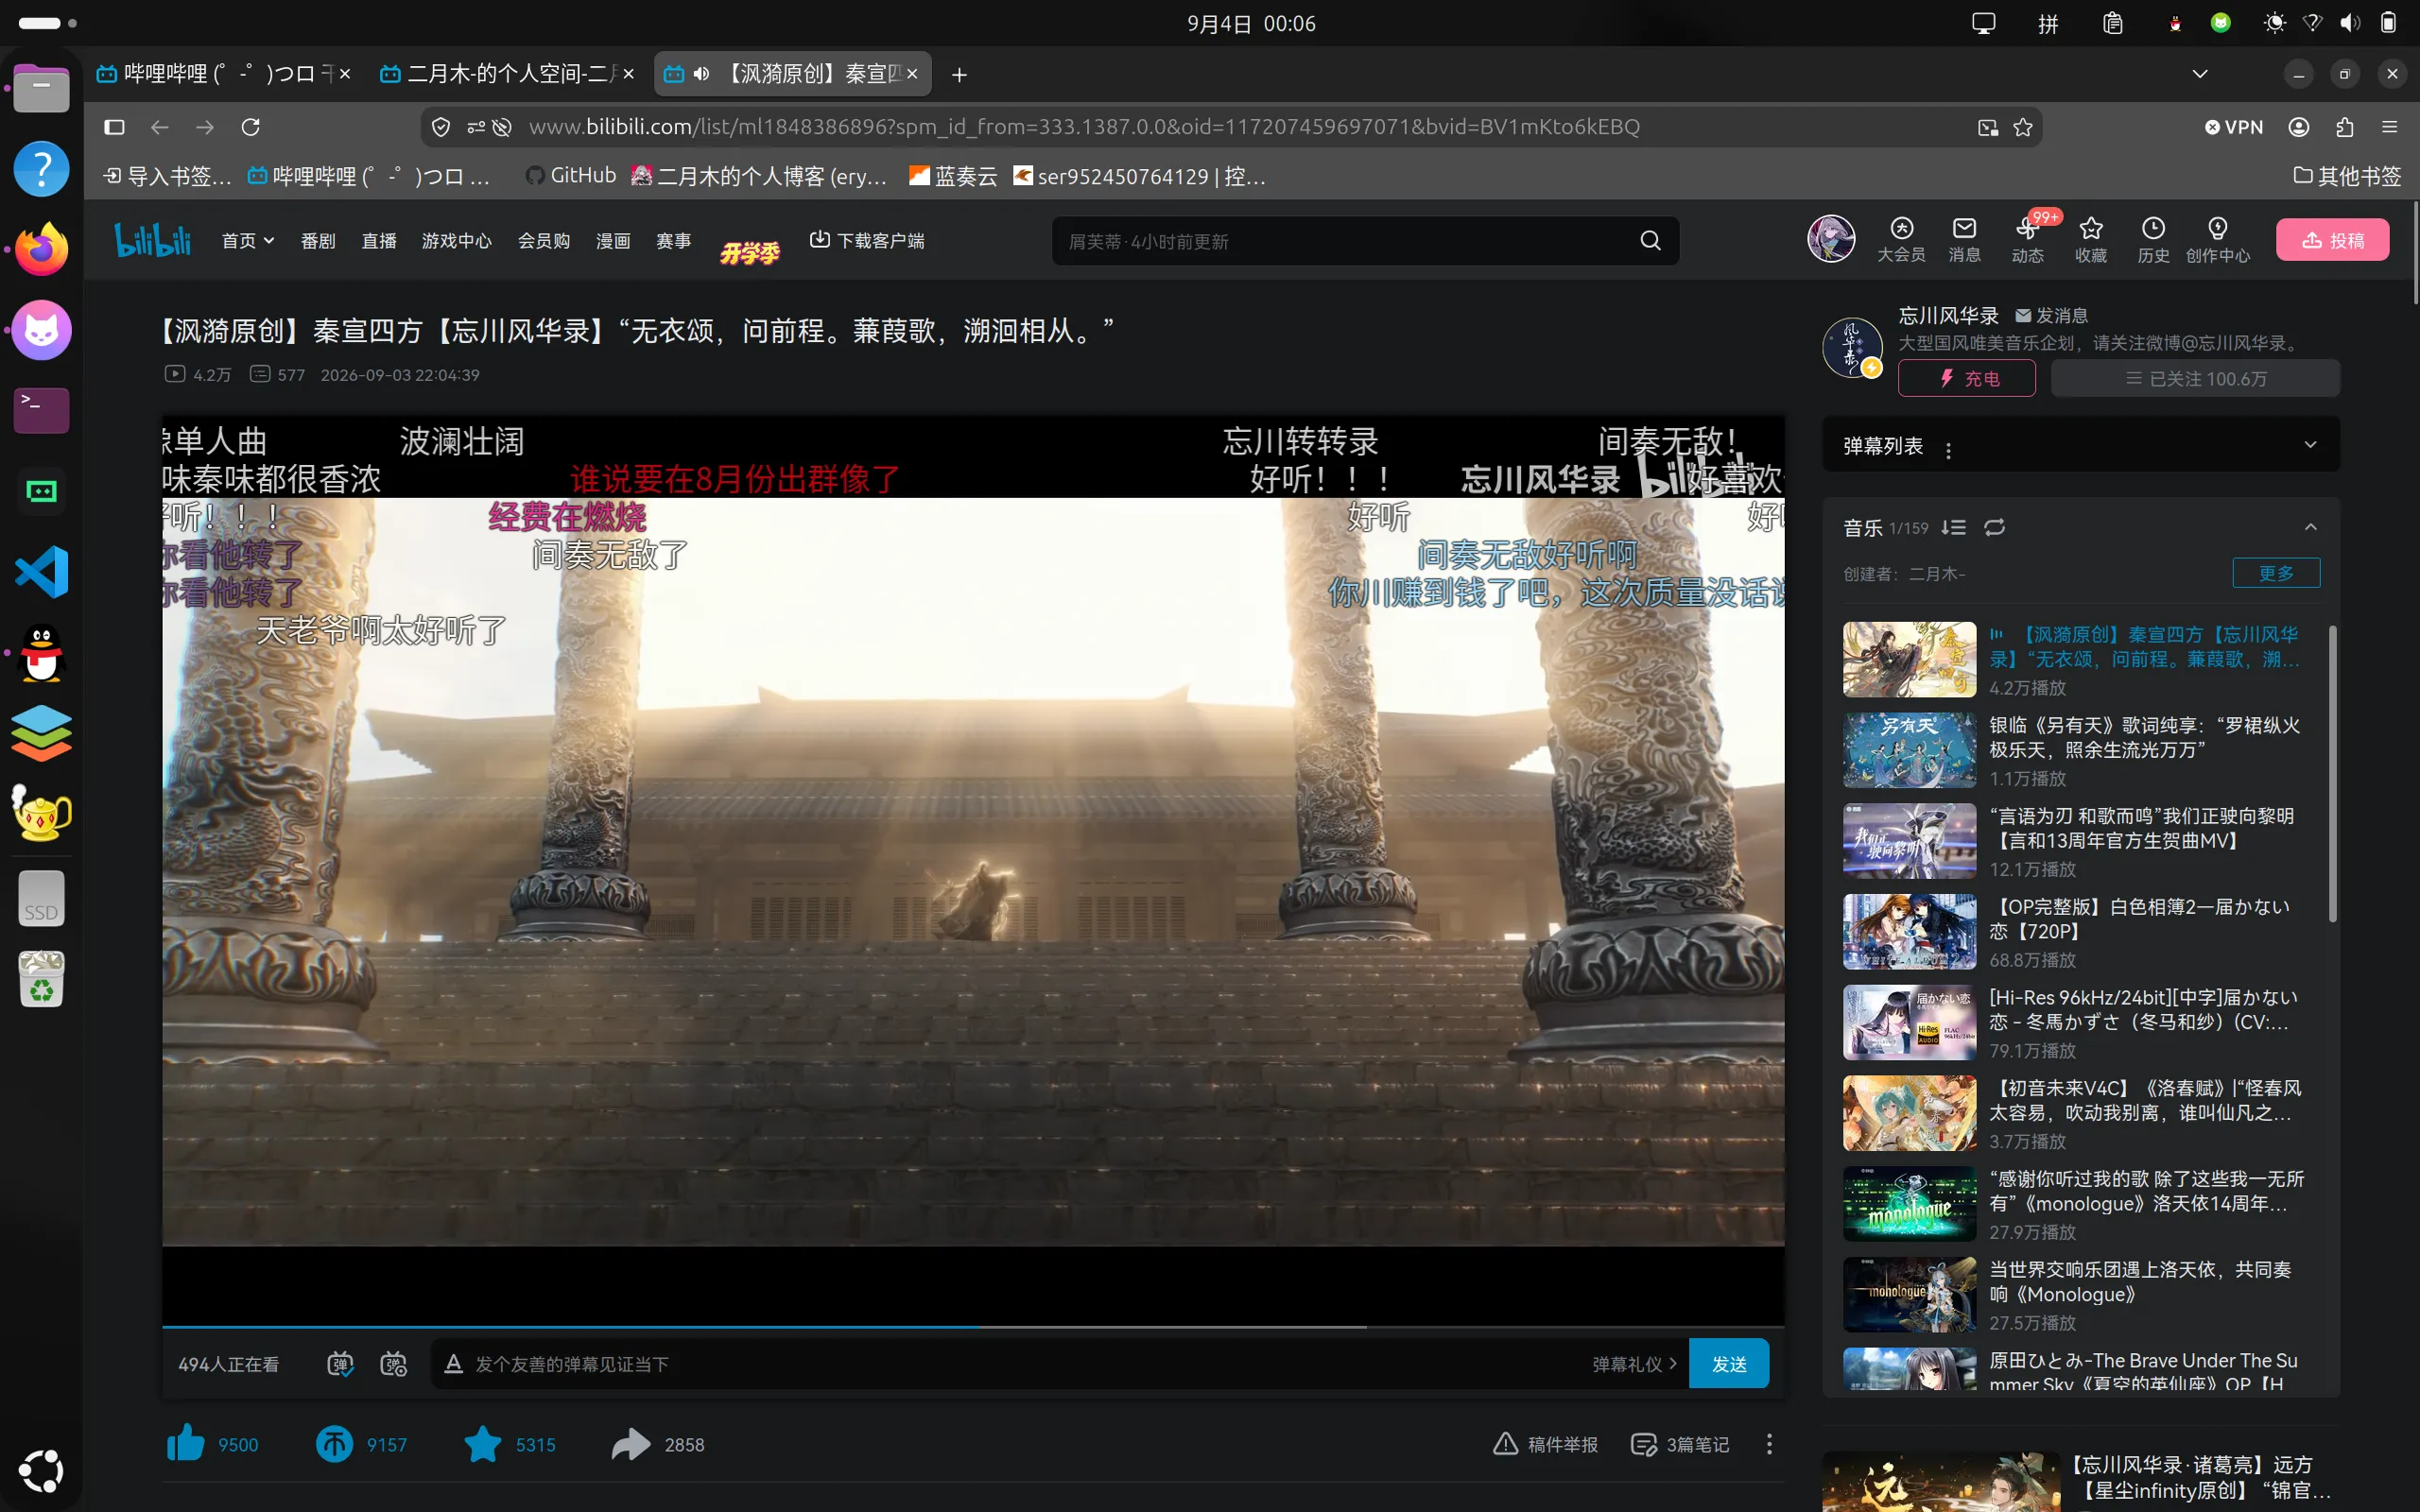Image resolution: width=2420 pixels, height=1512 pixels.
Task: Open browser tab list dropdown
Action: [x=2199, y=74]
